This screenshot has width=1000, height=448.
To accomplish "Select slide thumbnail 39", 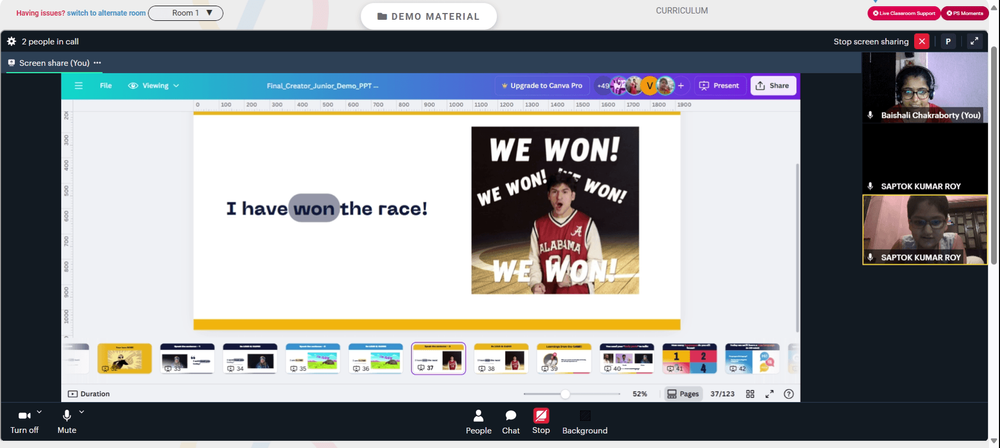I will click(x=564, y=359).
